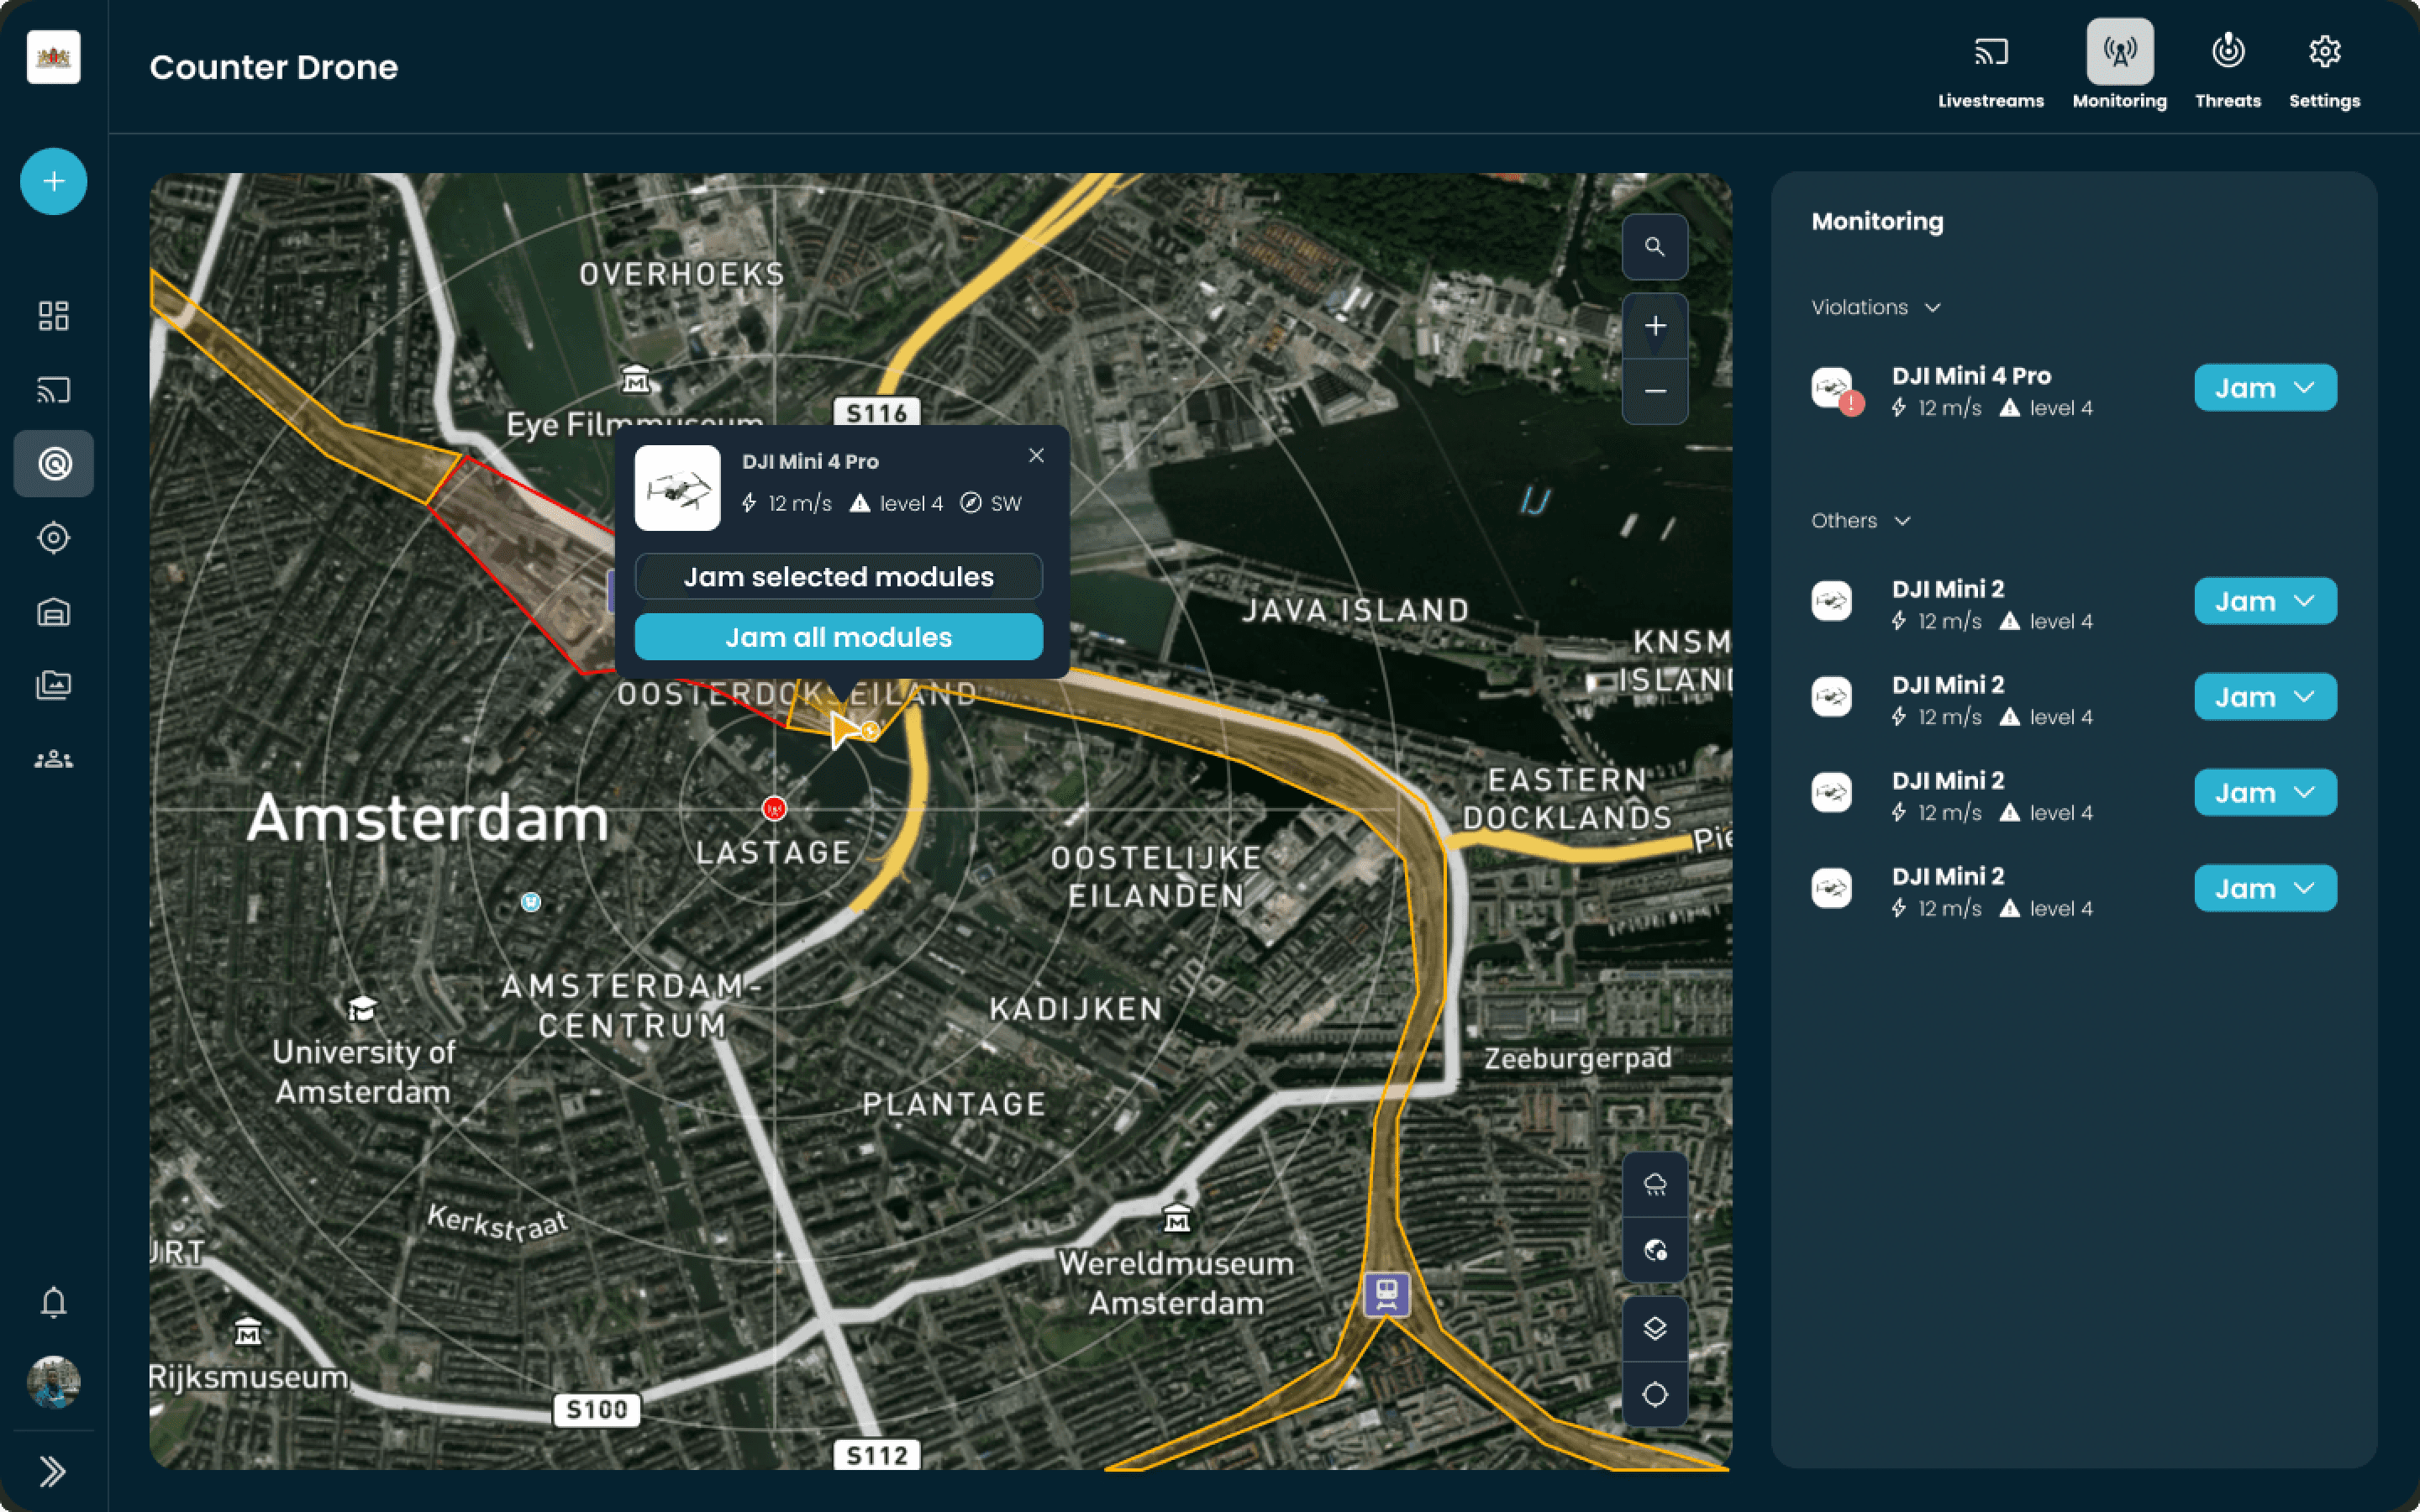Open the Settings tab
The width and height of the screenshot is (2420, 1512).
tap(2325, 66)
